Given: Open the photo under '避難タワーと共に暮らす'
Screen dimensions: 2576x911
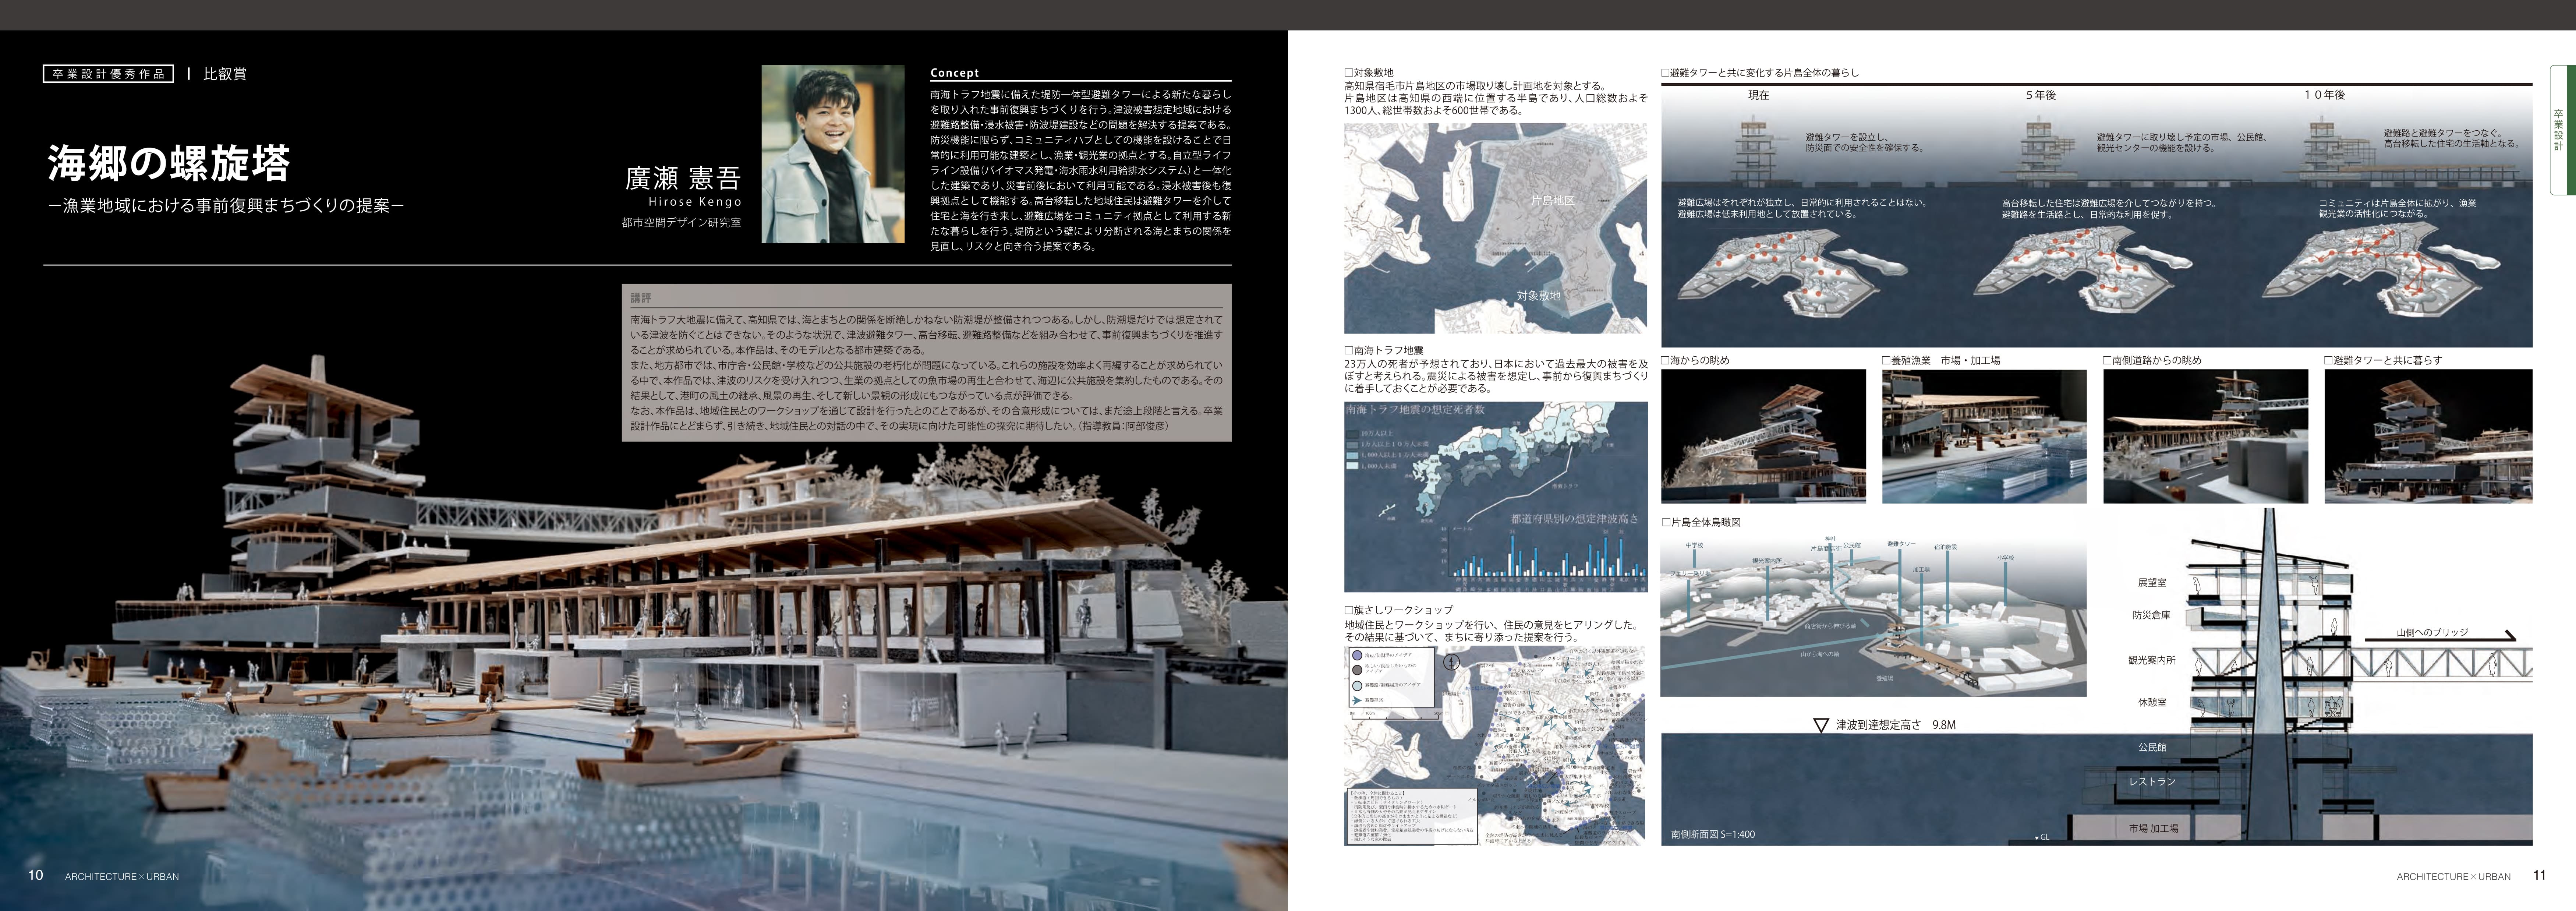Looking at the screenshot, I should pos(2428,436).
